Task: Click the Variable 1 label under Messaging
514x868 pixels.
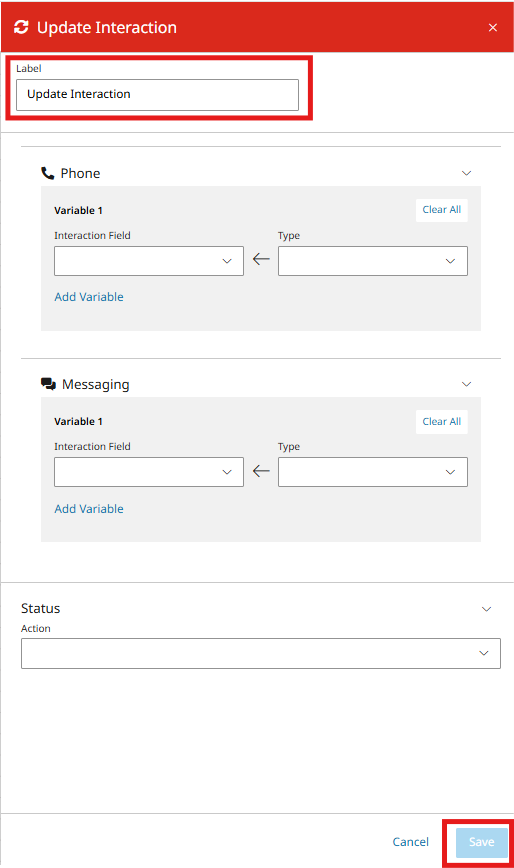Action: (78, 421)
